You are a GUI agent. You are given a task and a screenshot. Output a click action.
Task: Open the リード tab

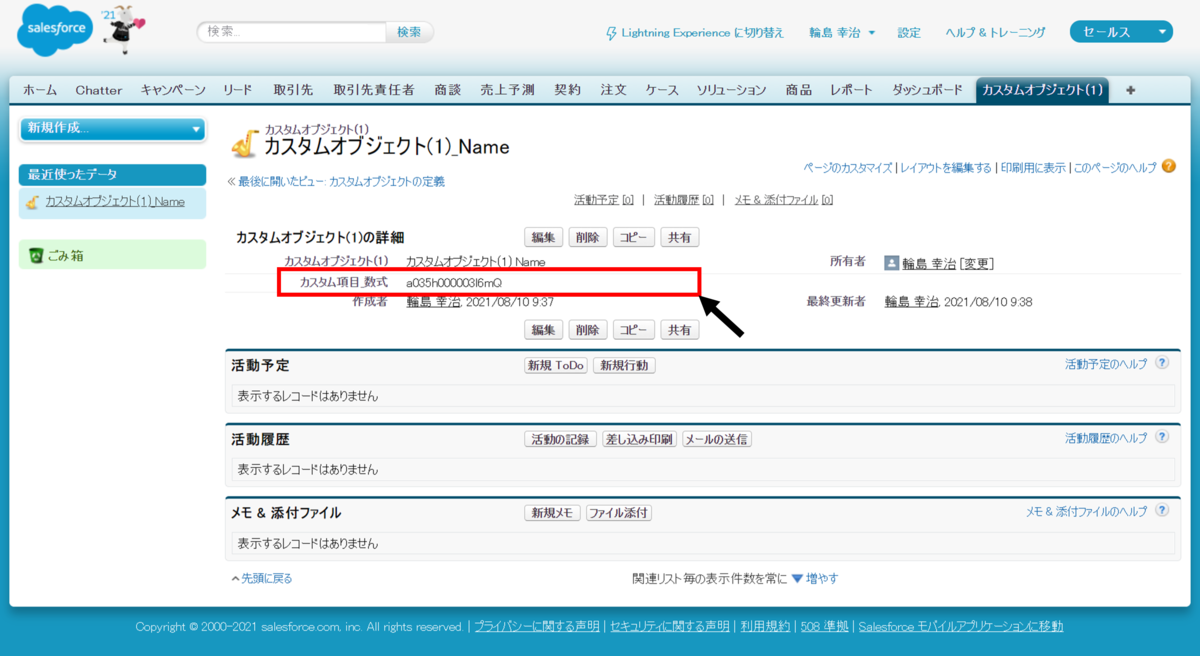click(238, 90)
